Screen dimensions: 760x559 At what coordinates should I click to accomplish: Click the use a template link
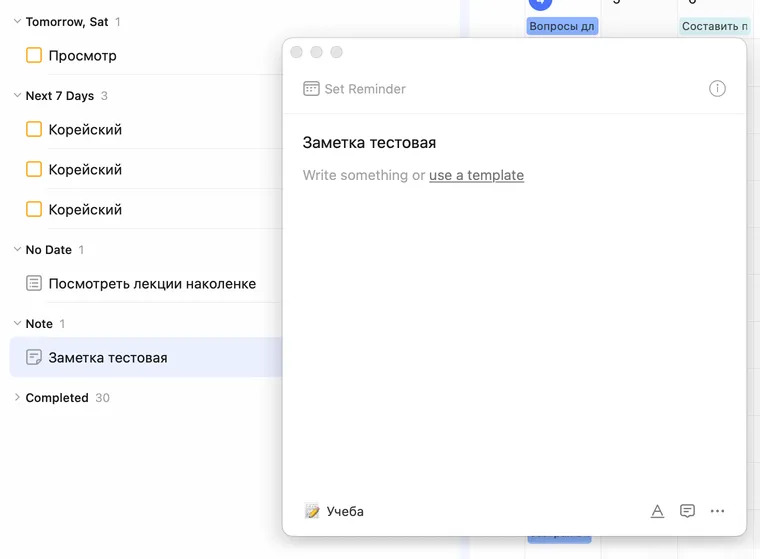[x=476, y=175]
